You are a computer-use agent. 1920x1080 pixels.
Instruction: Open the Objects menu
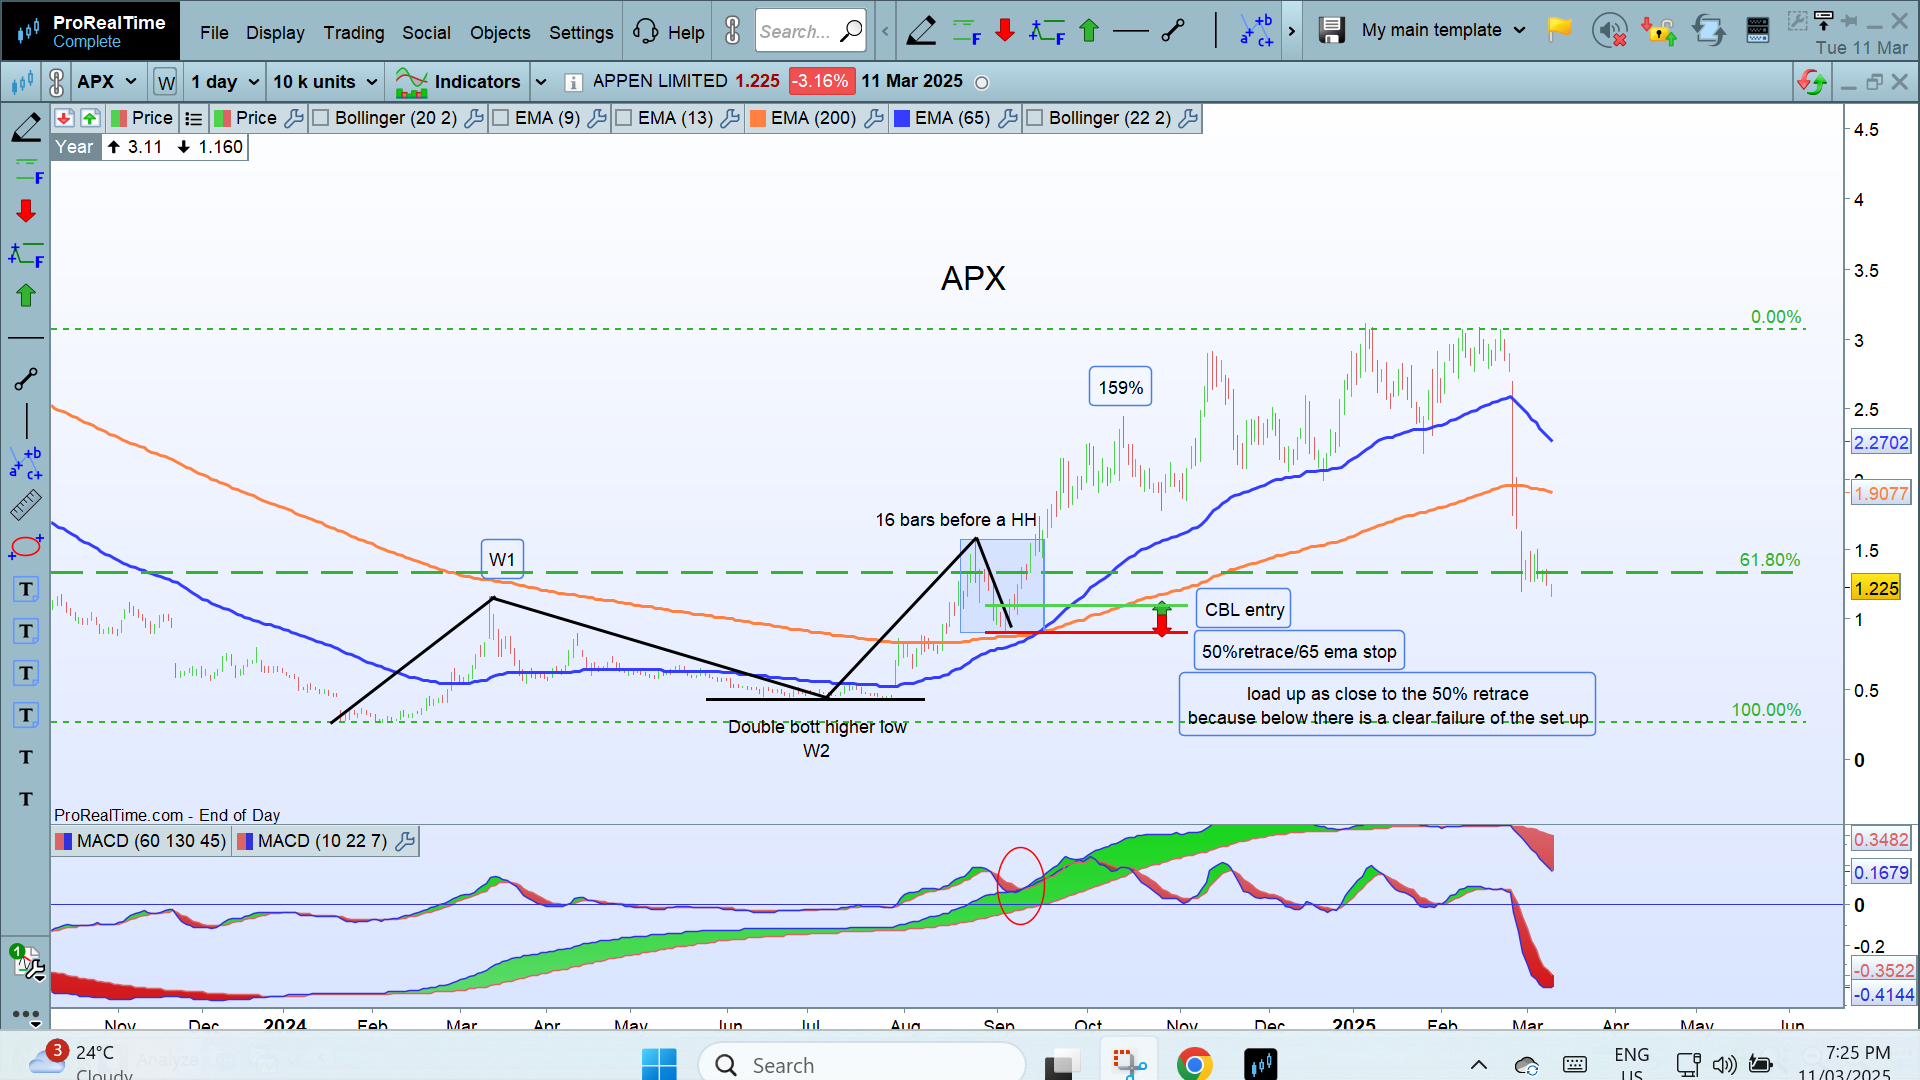coord(500,32)
